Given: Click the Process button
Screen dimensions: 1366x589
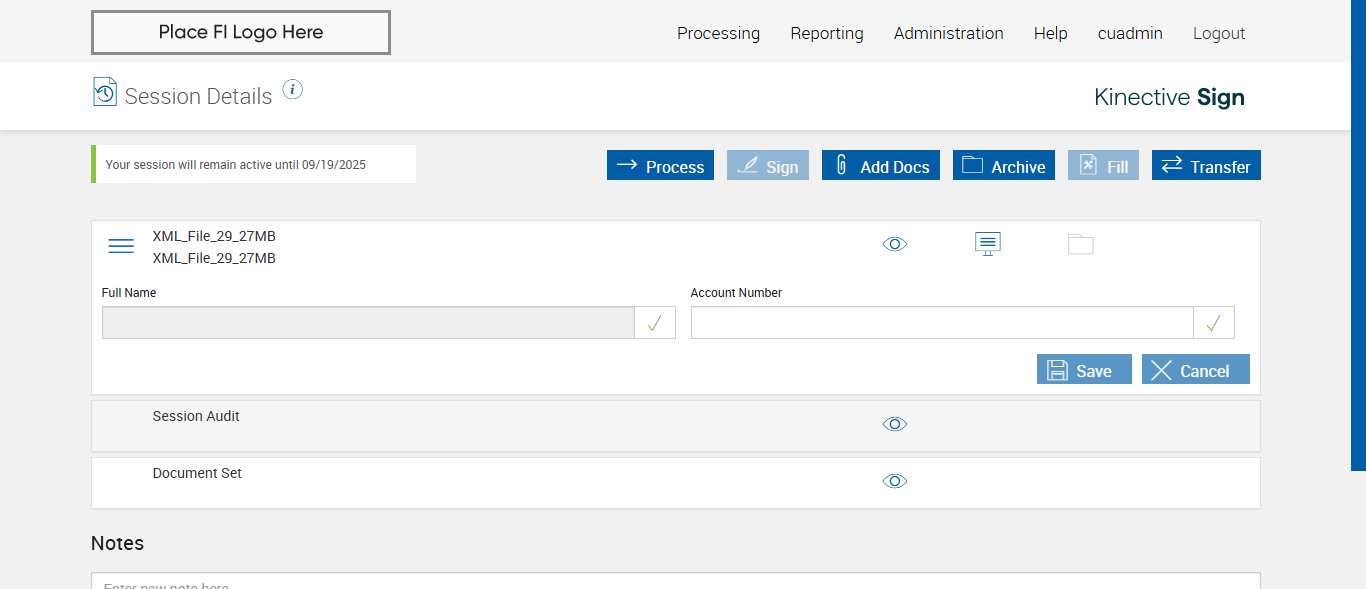Looking at the screenshot, I should pyautogui.click(x=660, y=166).
